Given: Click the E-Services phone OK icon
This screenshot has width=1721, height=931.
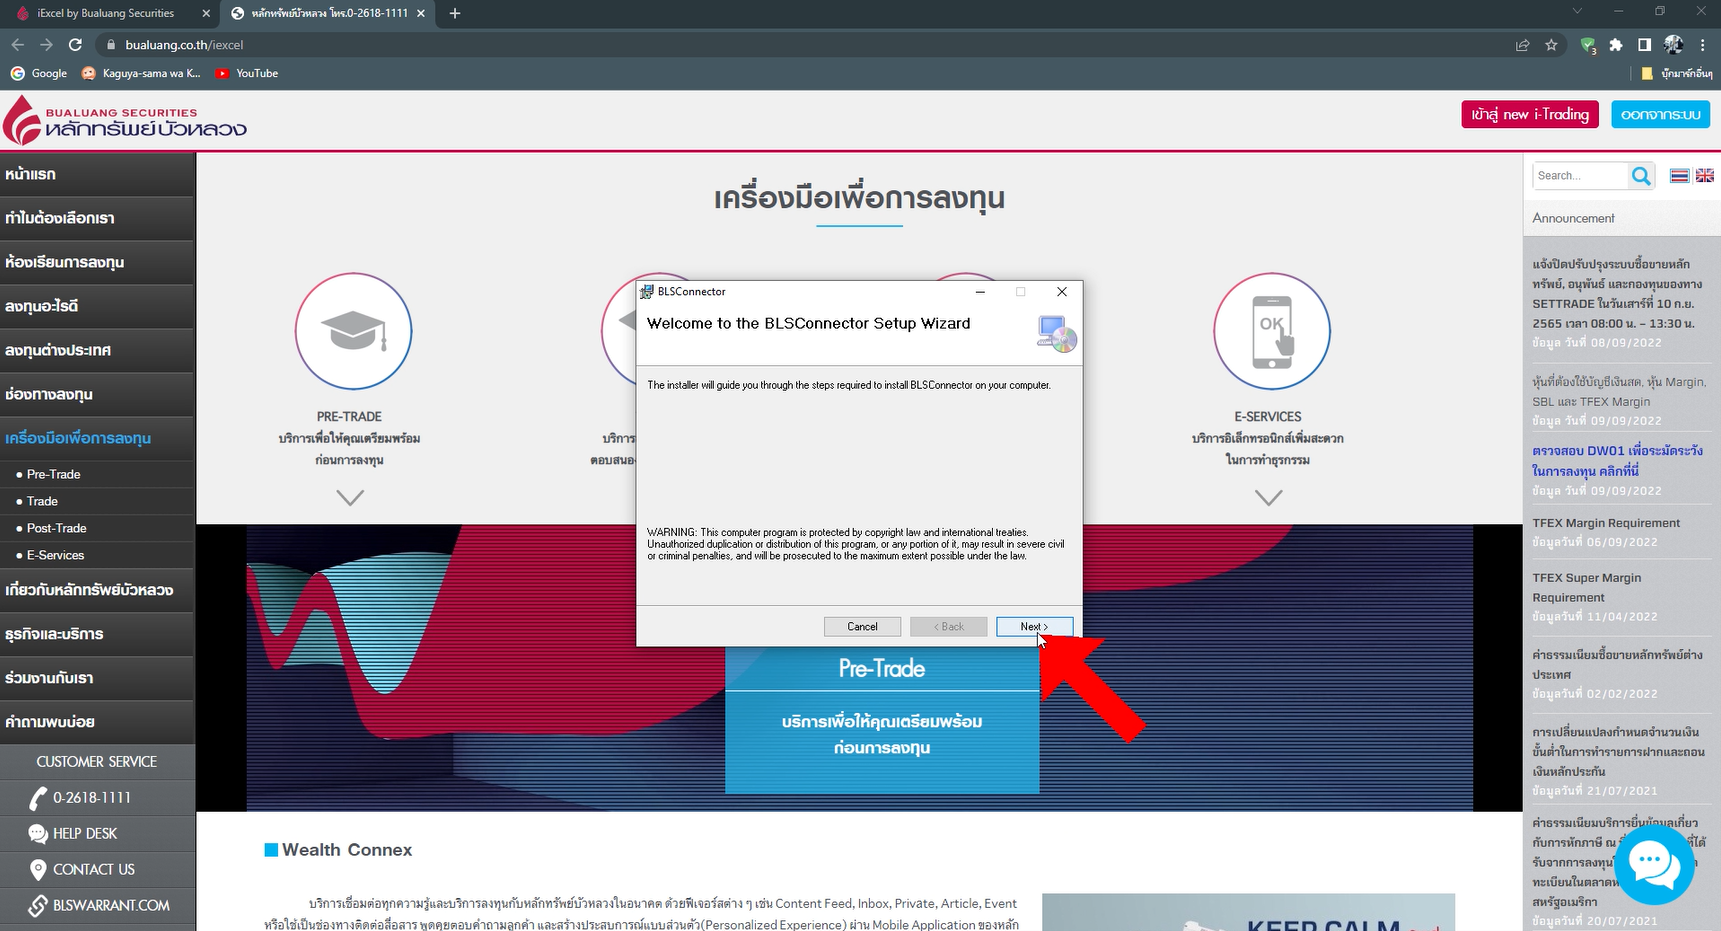Looking at the screenshot, I should click(x=1271, y=331).
